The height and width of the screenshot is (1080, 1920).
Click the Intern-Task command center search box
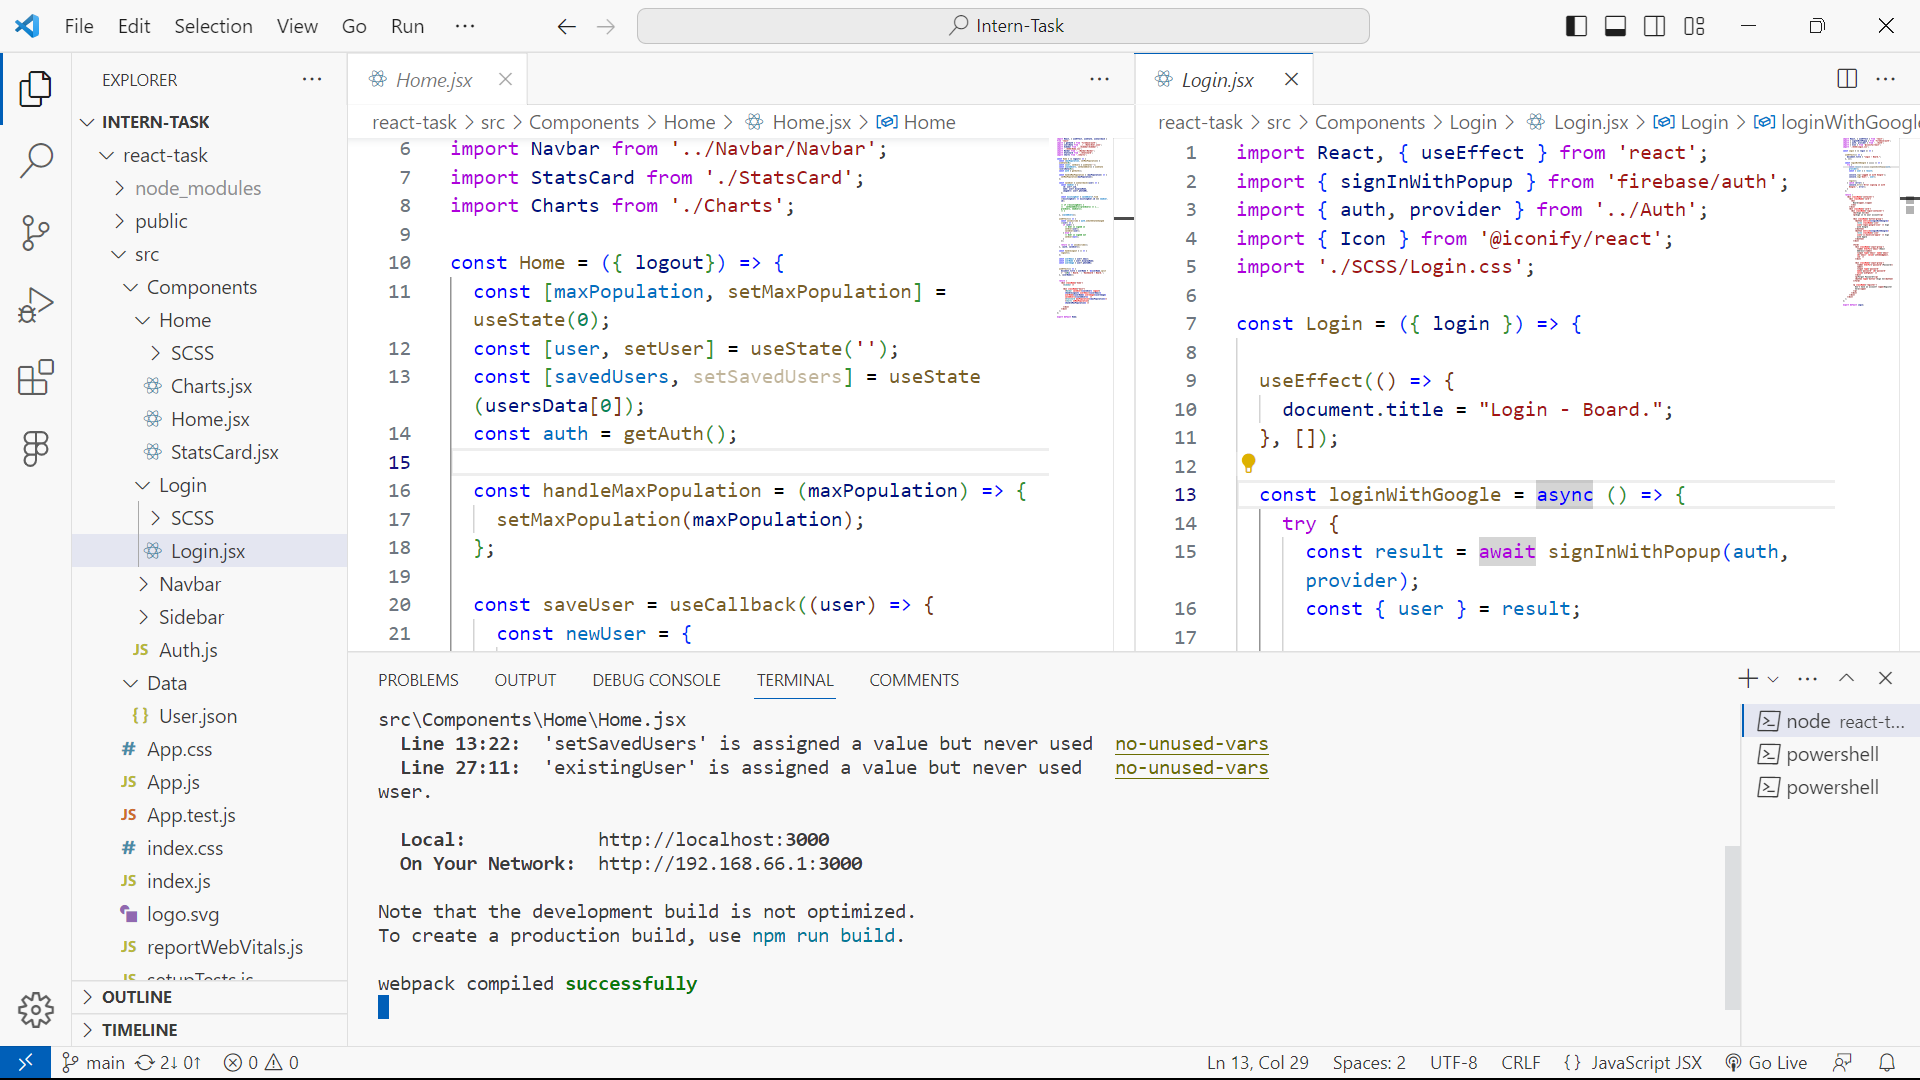pos(1003,25)
